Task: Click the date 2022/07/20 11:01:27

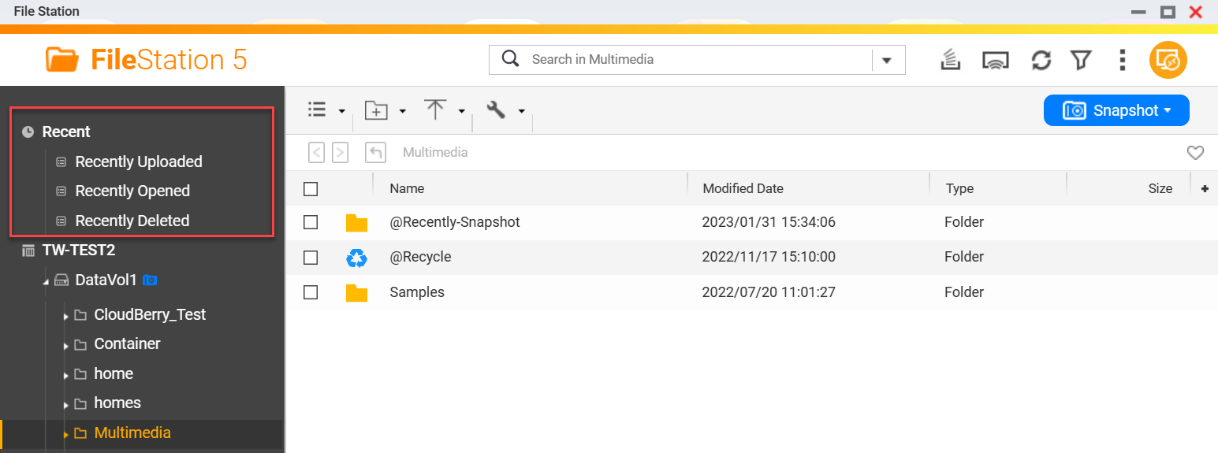Action: click(769, 292)
